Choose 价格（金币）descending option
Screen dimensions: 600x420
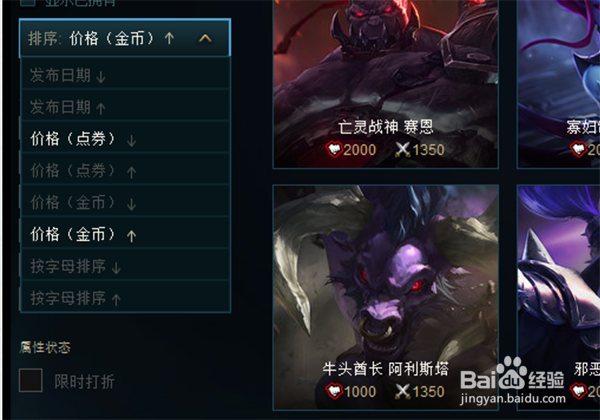pyautogui.click(x=126, y=202)
